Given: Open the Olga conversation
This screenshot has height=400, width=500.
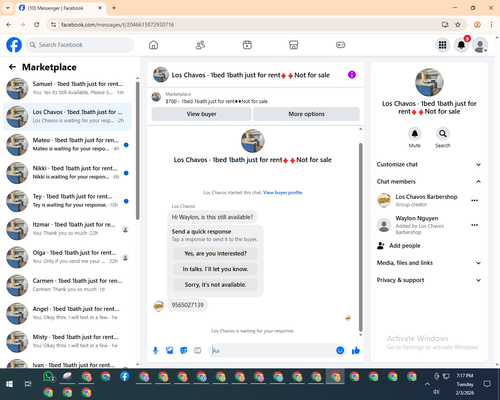Looking at the screenshot, I should (67, 257).
